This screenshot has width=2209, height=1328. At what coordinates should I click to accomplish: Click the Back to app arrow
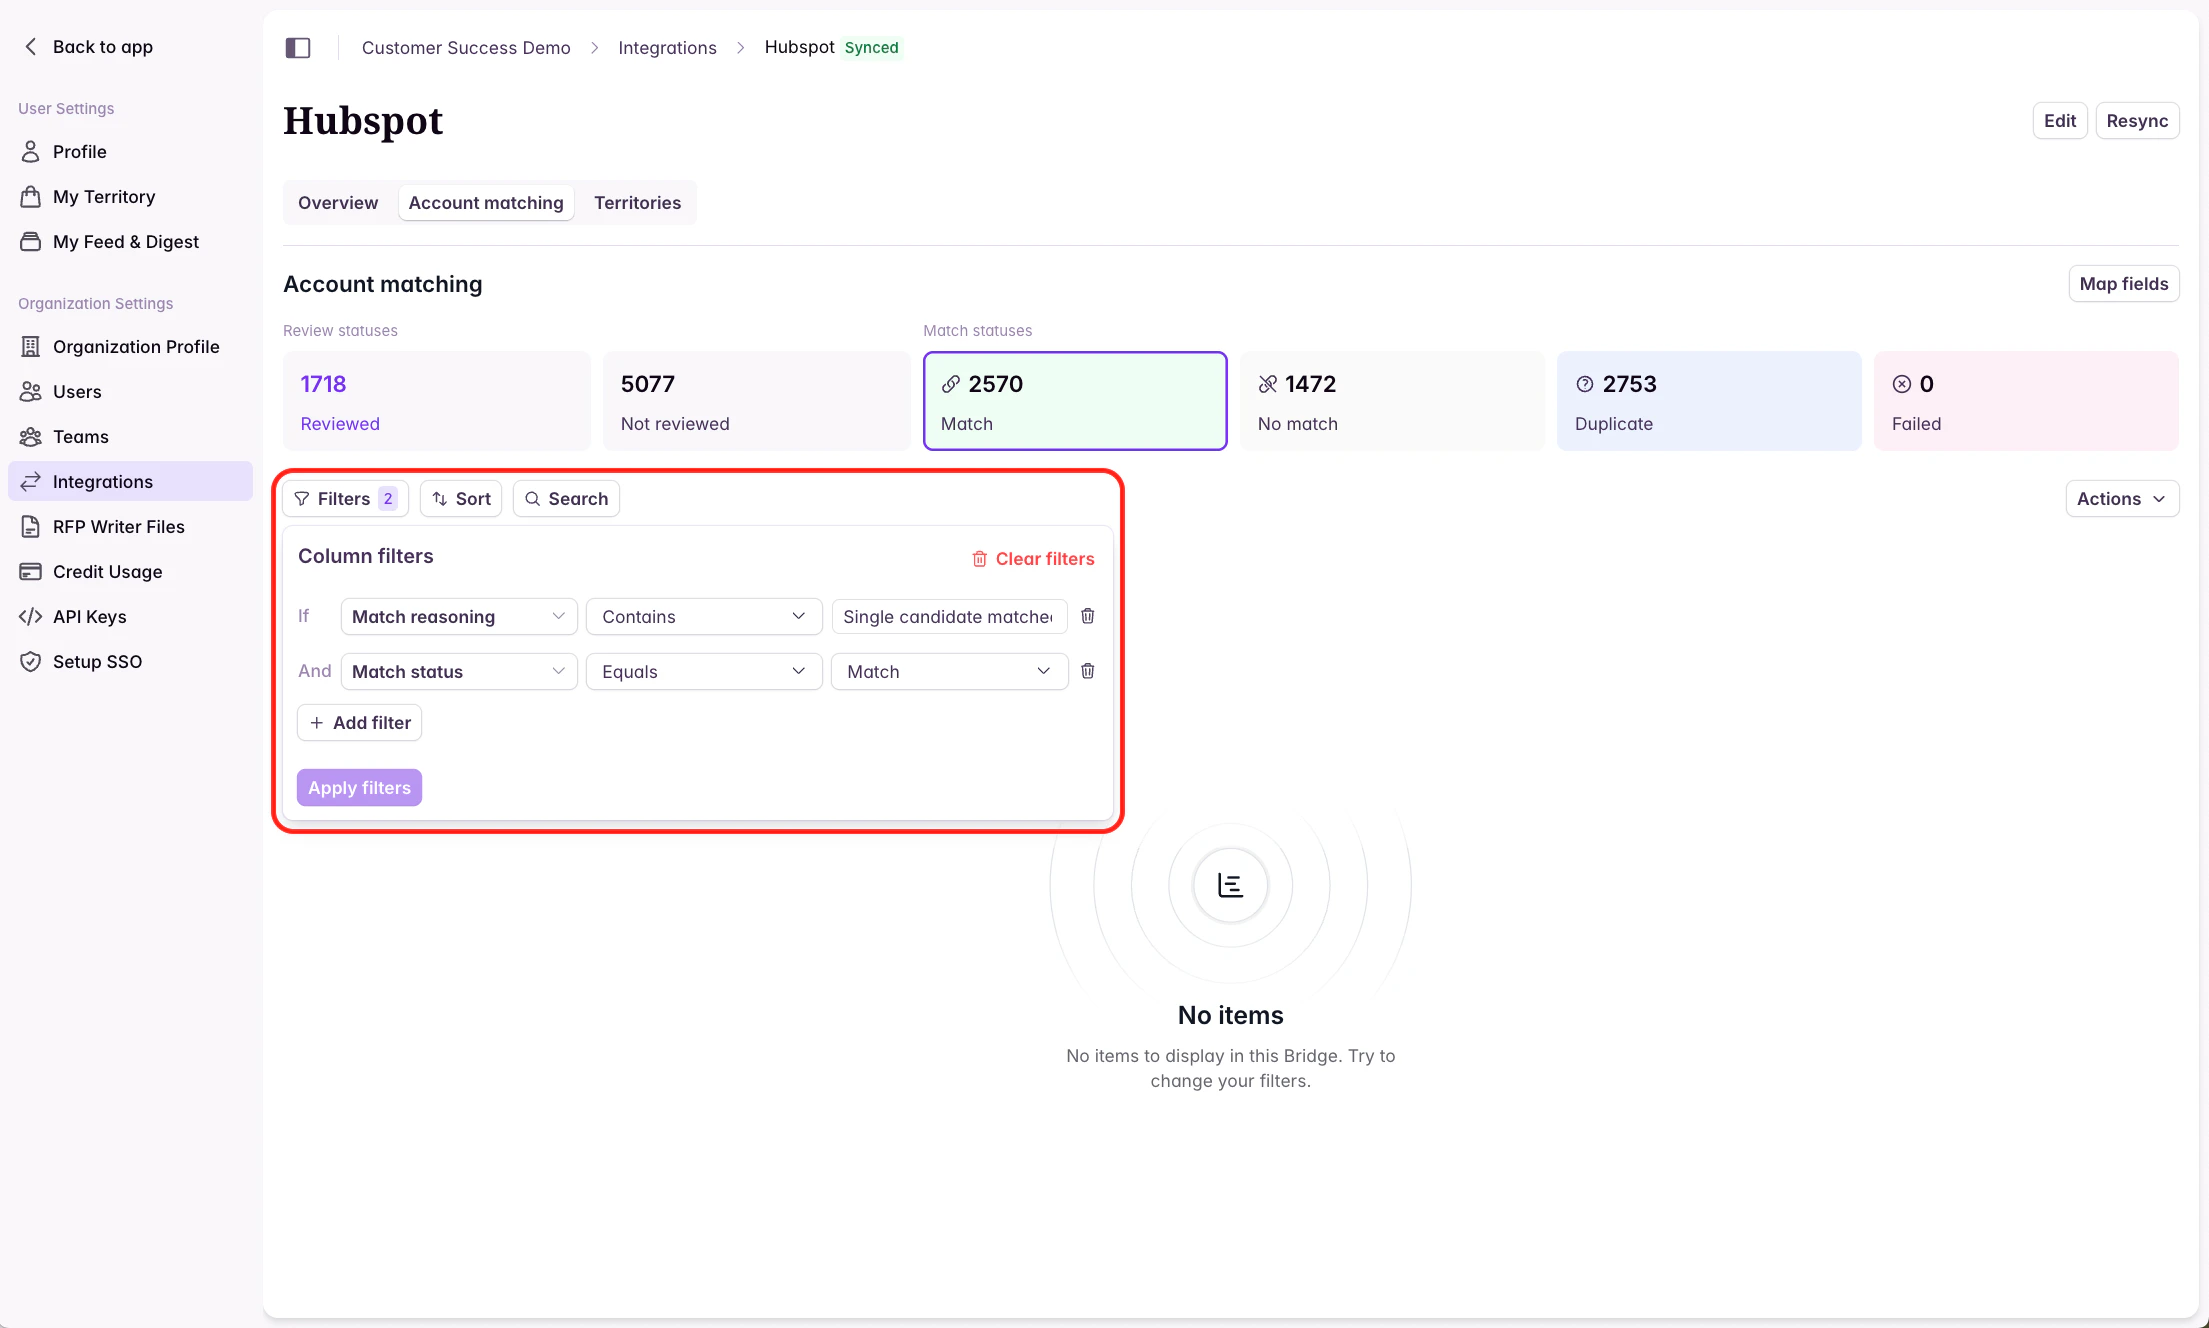pos(31,47)
